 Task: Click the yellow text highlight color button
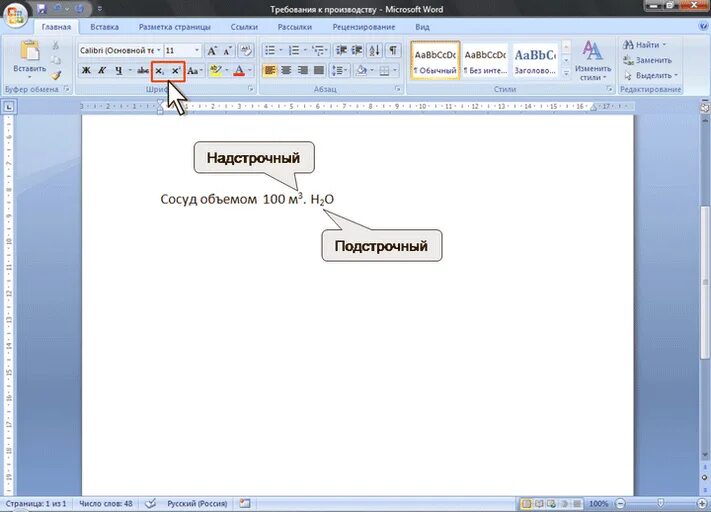point(215,70)
